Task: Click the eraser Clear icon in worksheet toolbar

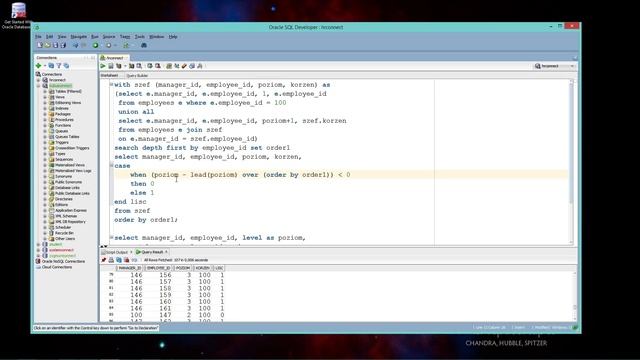Action: pyautogui.click(x=184, y=66)
